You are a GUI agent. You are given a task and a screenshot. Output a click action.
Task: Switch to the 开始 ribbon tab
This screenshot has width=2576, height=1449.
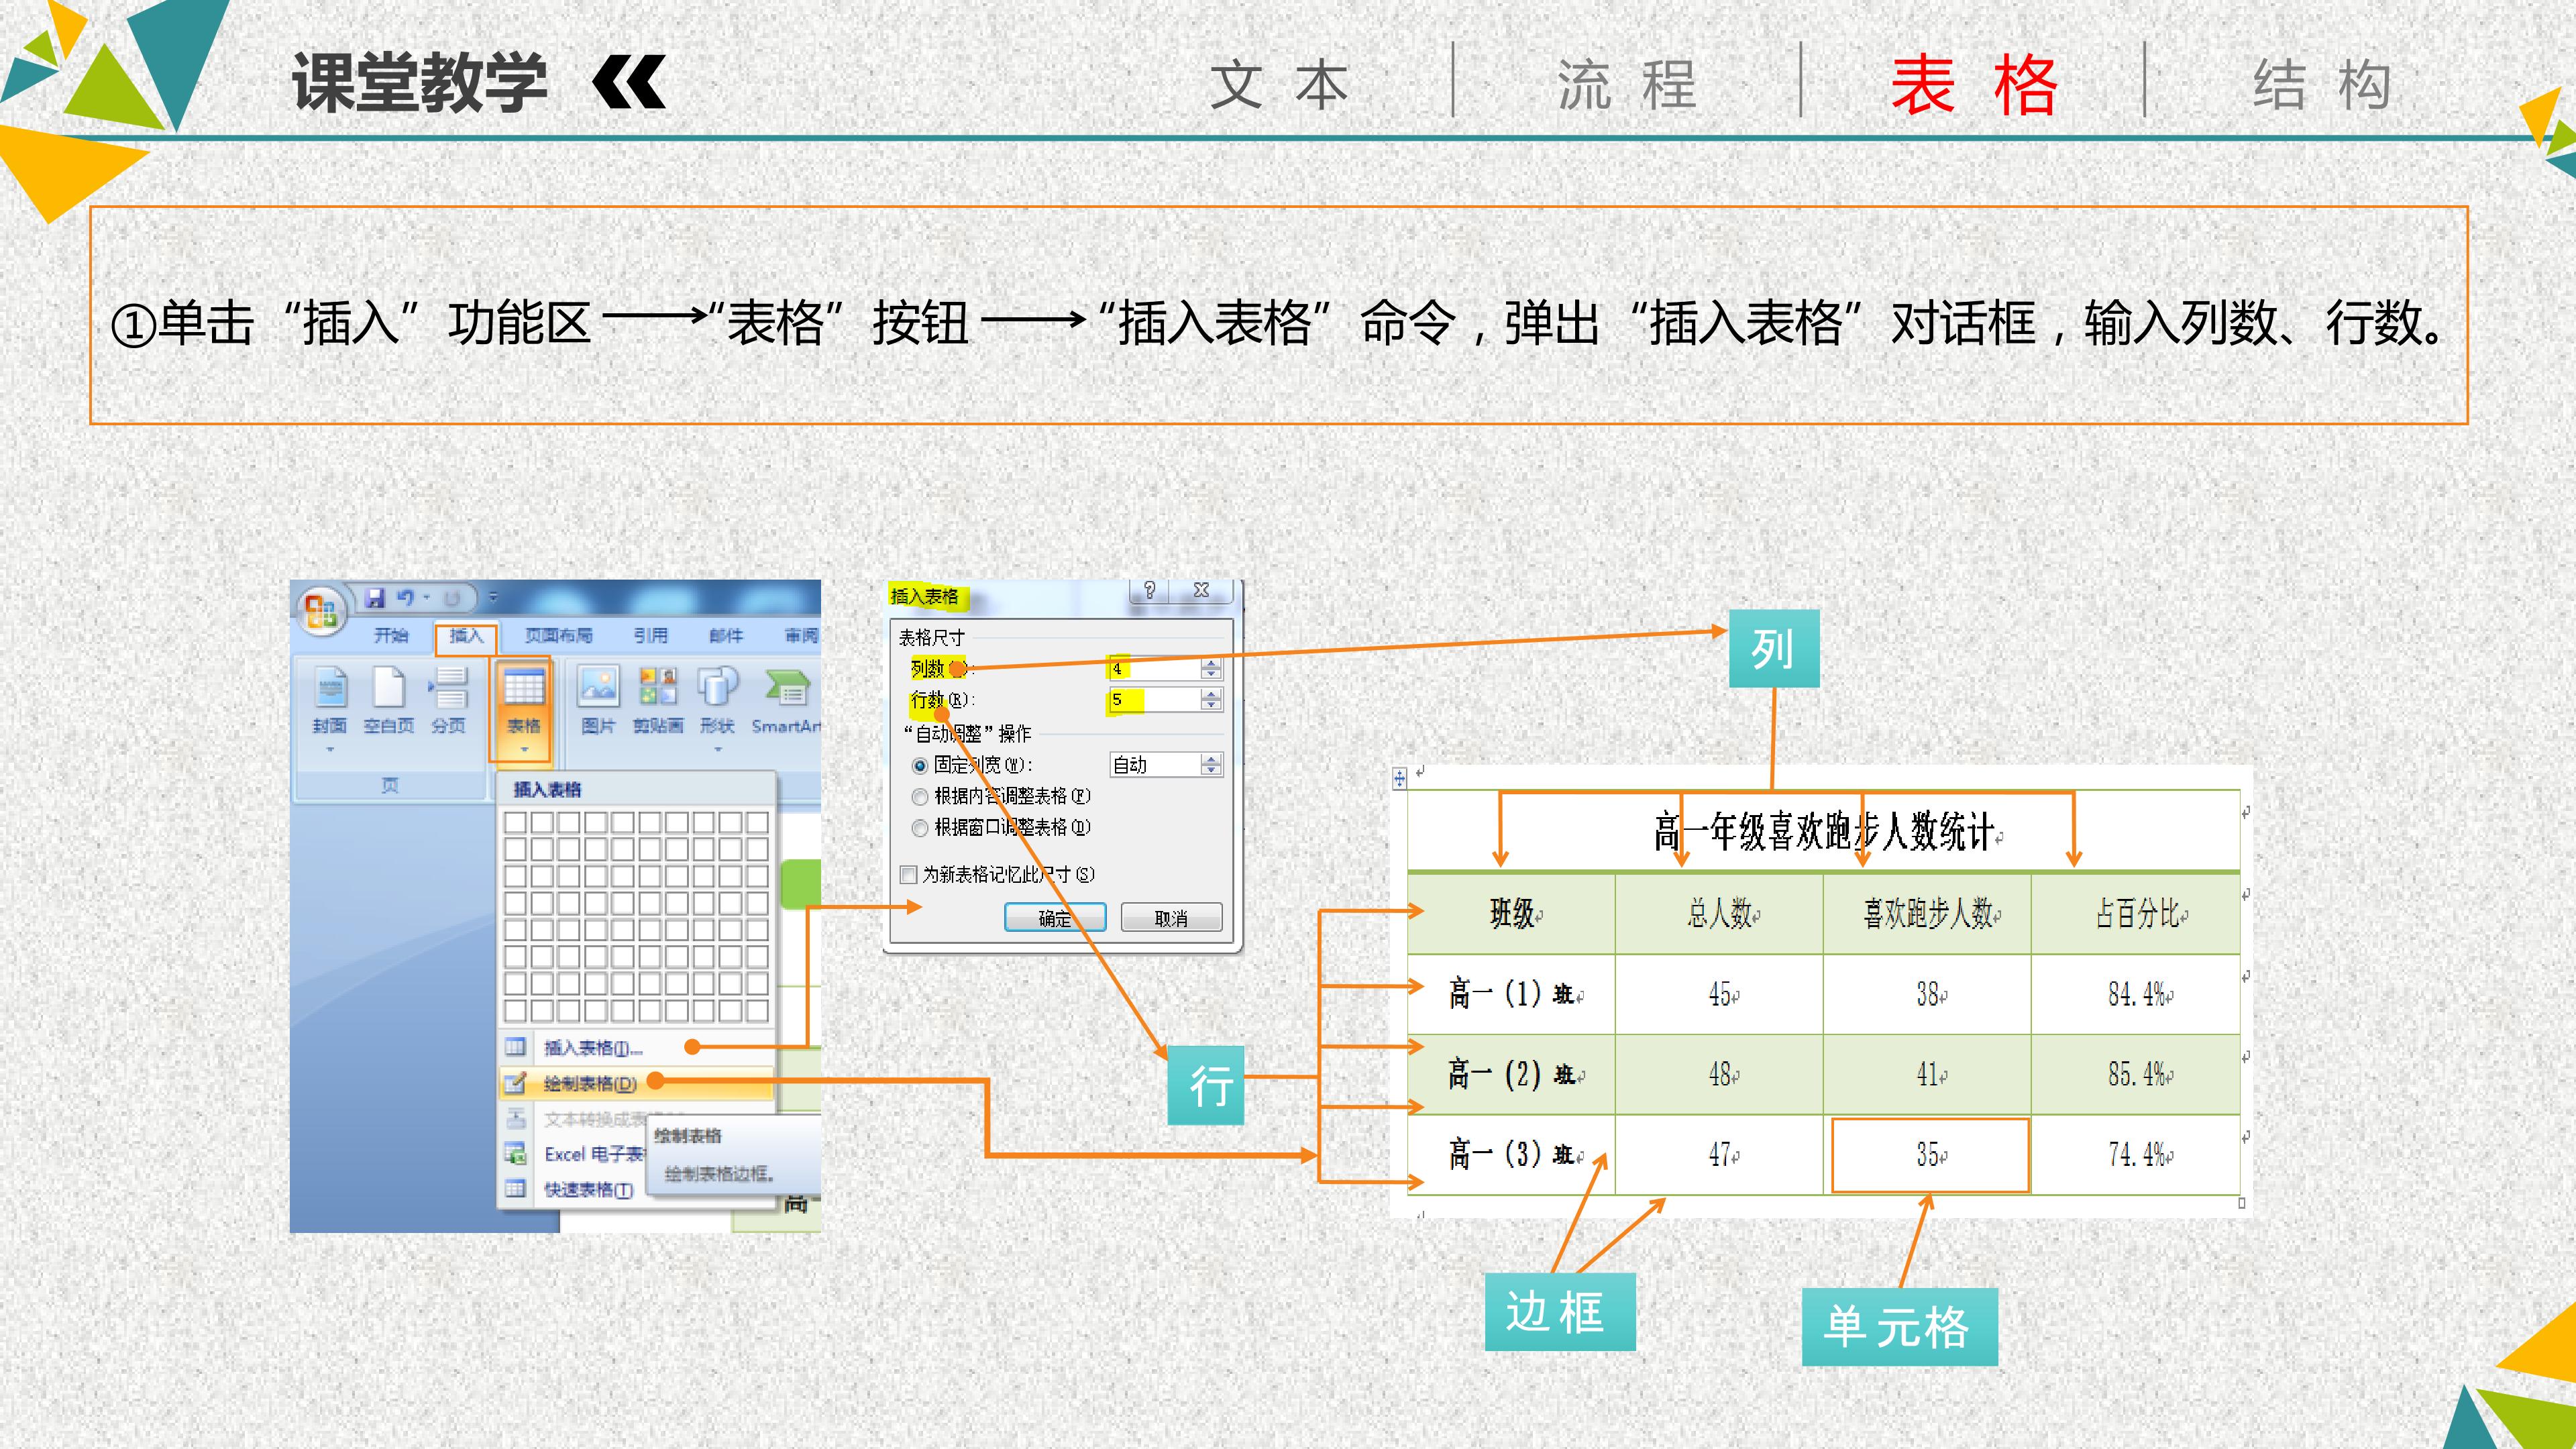391,635
